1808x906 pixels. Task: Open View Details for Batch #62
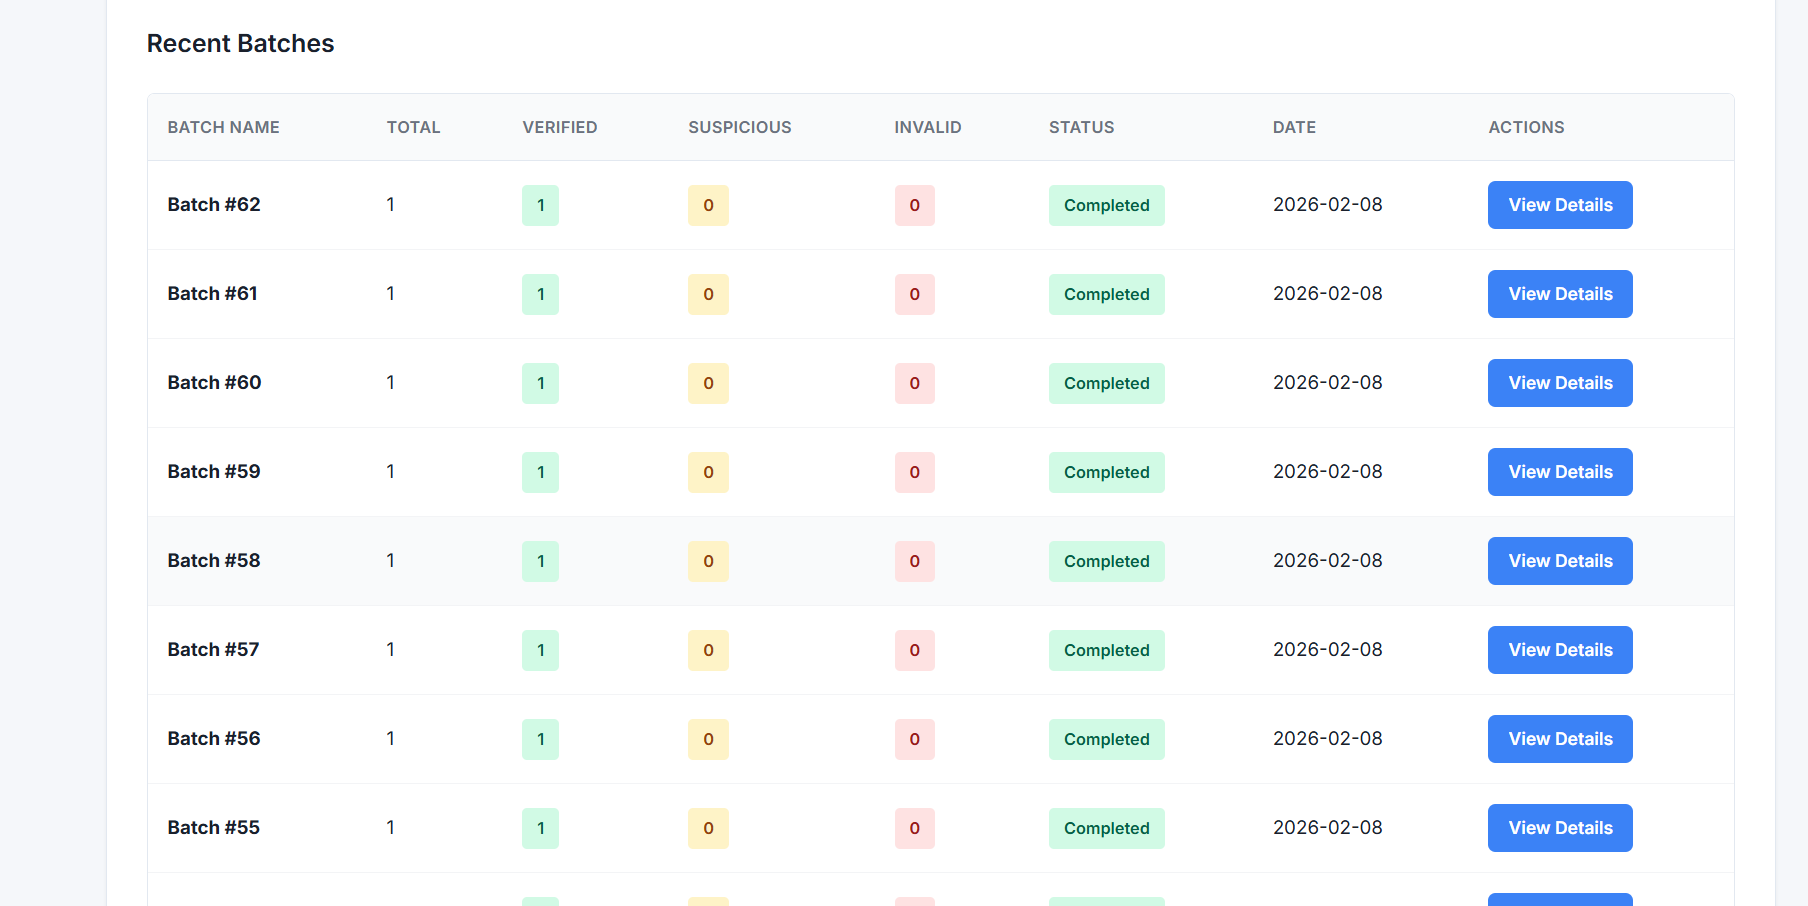pyautogui.click(x=1560, y=205)
